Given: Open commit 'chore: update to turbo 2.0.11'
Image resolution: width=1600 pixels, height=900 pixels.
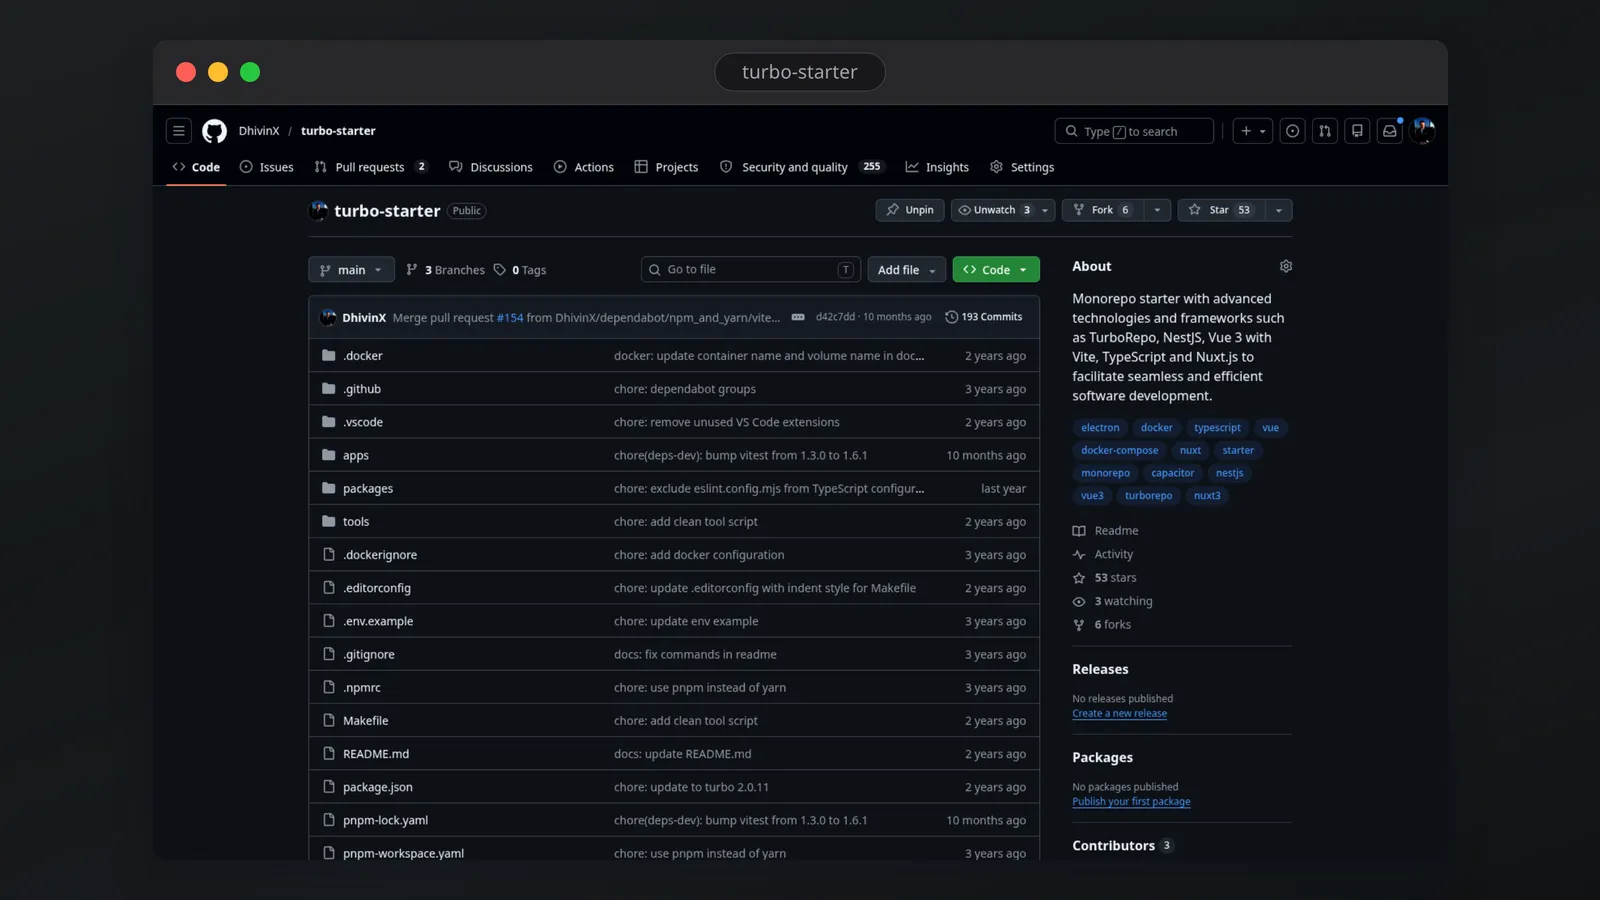Looking at the screenshot, I should 691,788.
